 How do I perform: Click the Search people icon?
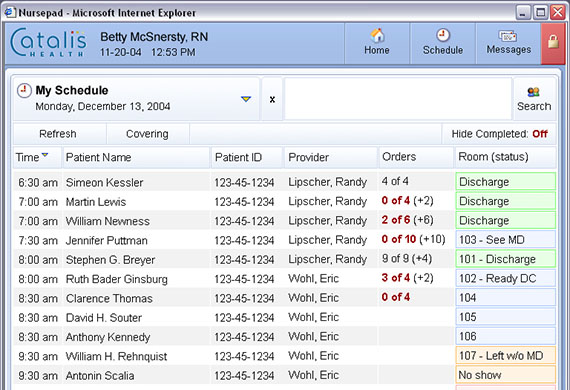point(534,92)
